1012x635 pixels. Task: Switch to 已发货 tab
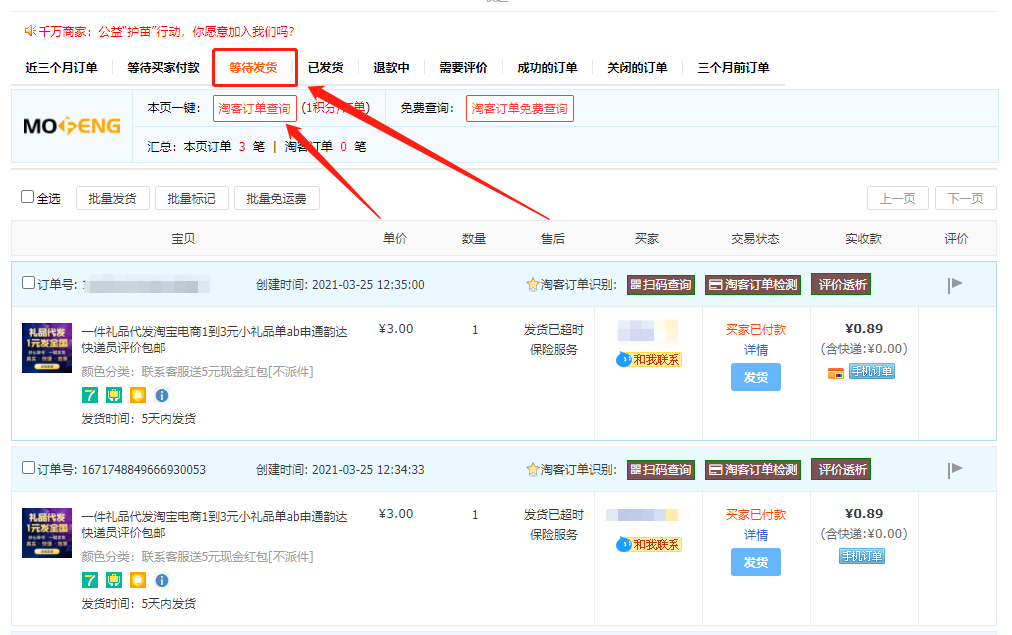coord(325,68)
